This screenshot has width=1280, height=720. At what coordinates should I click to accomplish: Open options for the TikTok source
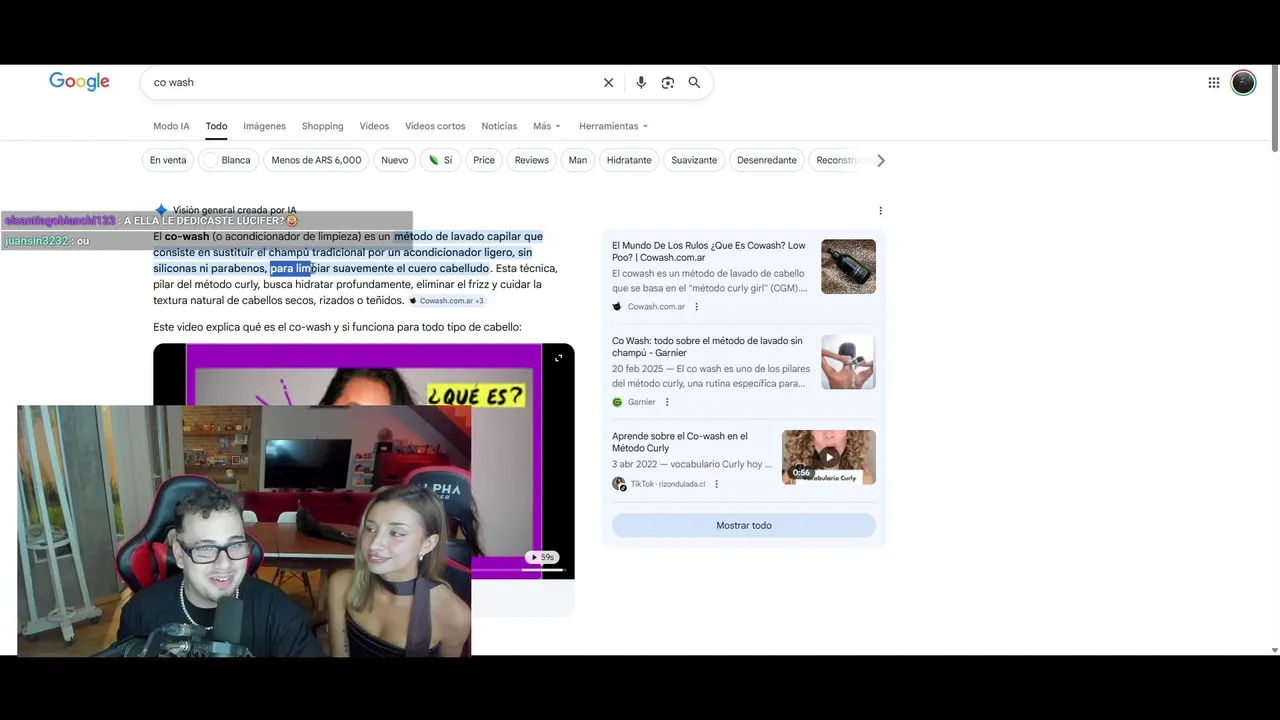(716, 484)
